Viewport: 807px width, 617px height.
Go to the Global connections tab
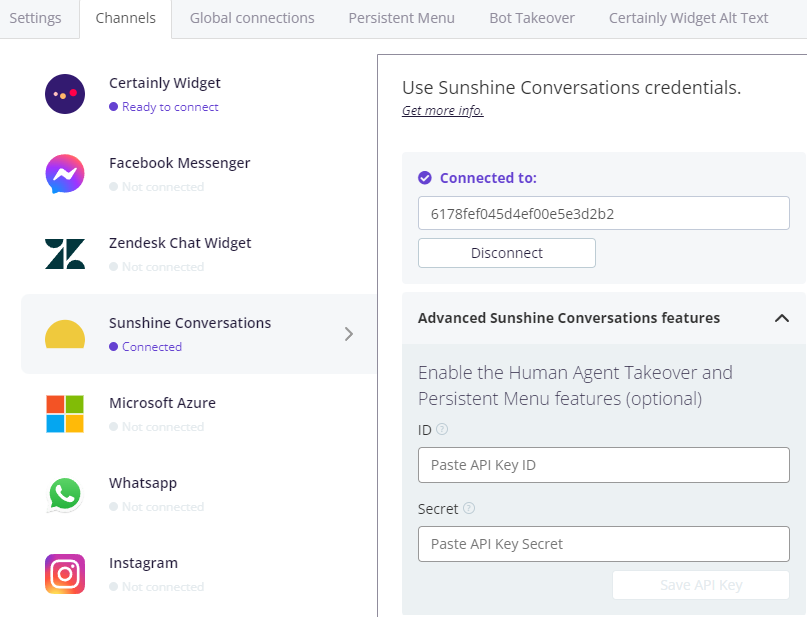tap(252, 18)
